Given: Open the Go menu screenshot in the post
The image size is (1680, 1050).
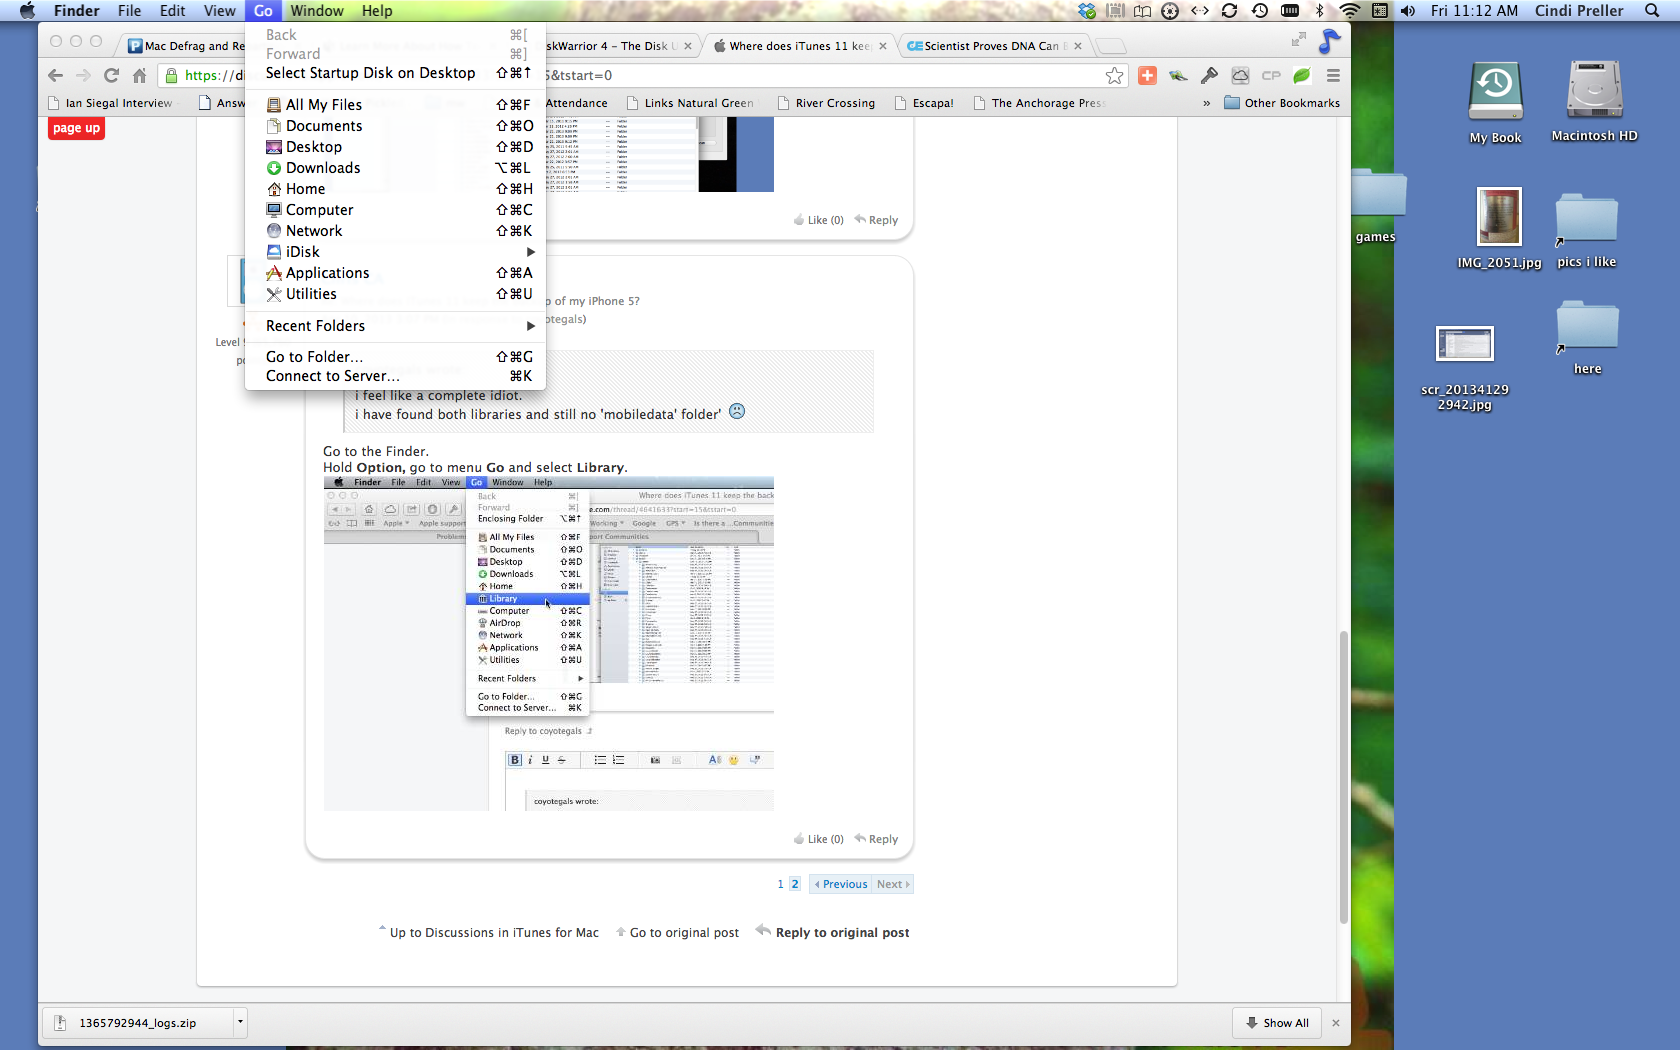Looking at the screenshot, I should pyautogui.click(x=548, y=643).
